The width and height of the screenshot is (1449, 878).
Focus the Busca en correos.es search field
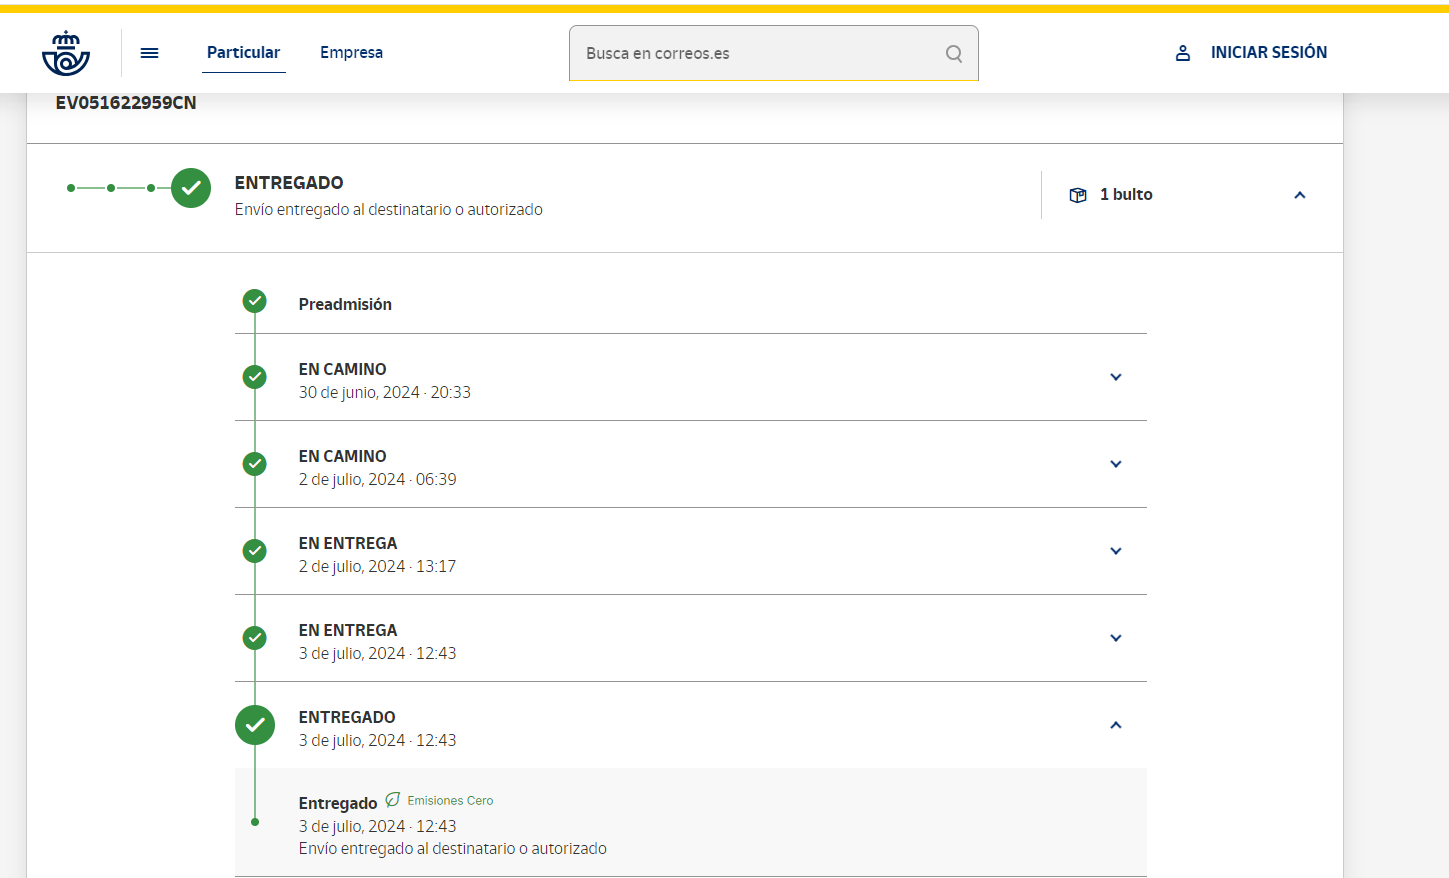pos(774,53)
